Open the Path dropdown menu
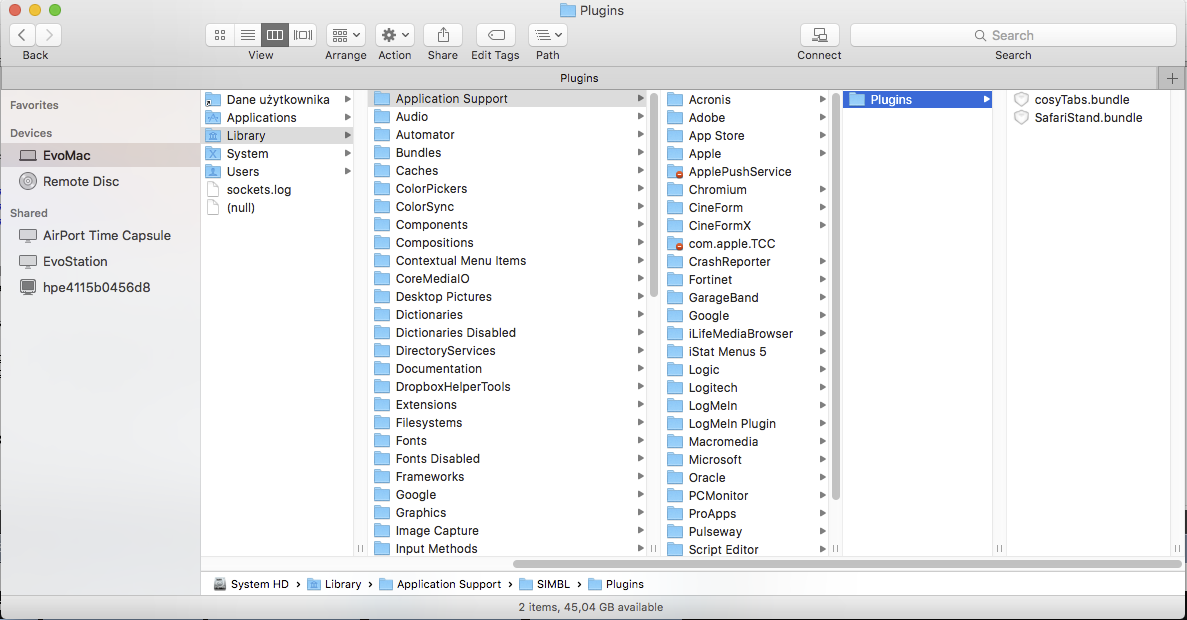This screenshot has width=1187, height=620. (547, 35)
